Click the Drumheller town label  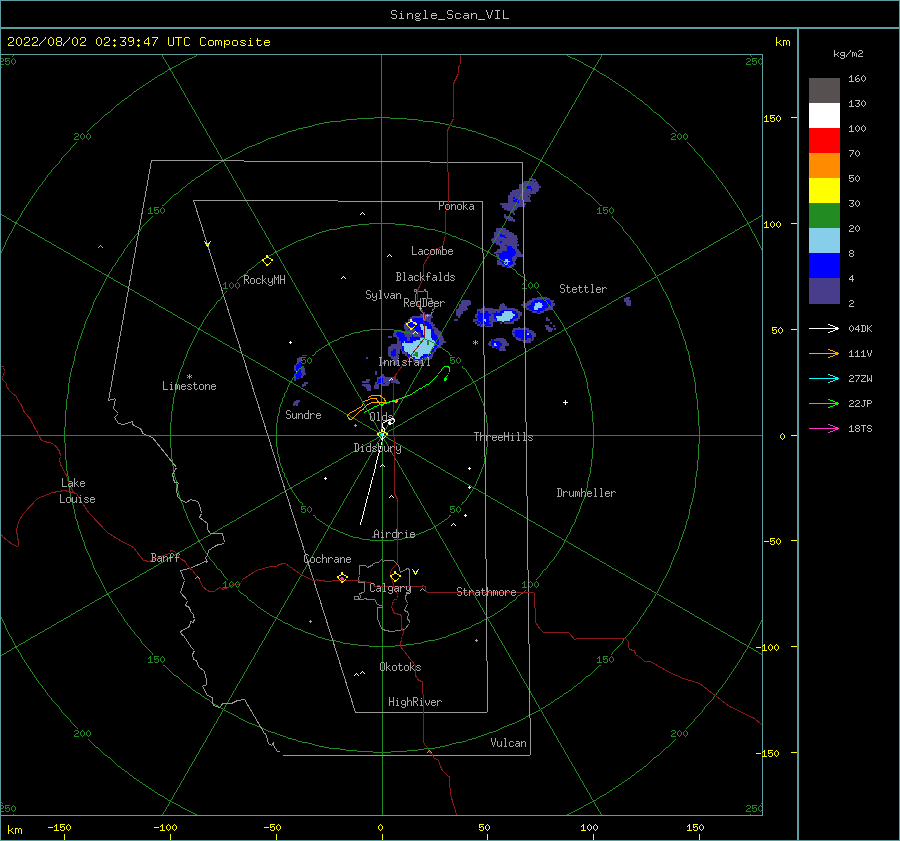click(x=586, y=493)
